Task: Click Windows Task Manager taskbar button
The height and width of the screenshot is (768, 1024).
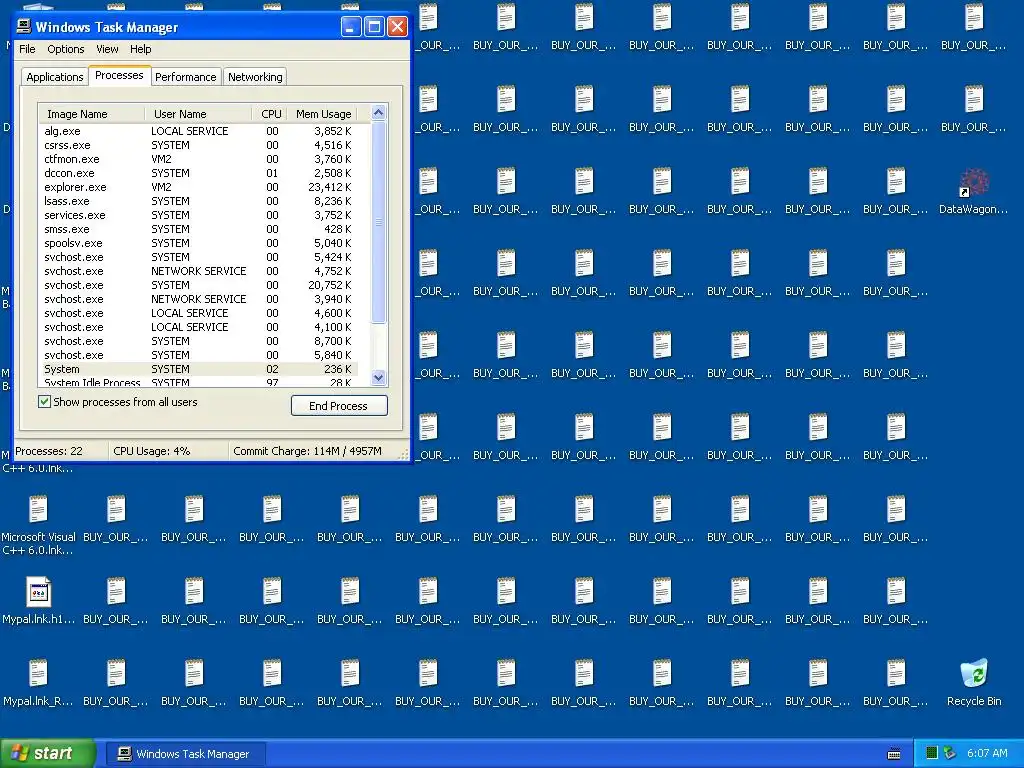Action: click(185, 754)
